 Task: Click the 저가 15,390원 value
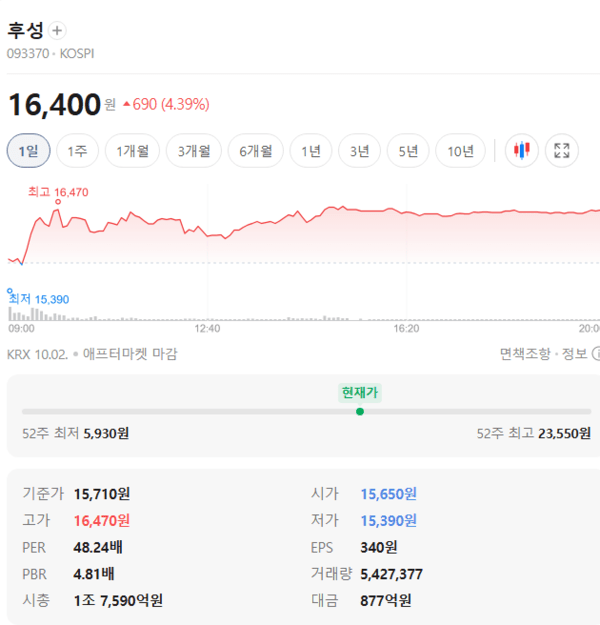(x=389, y=521)
